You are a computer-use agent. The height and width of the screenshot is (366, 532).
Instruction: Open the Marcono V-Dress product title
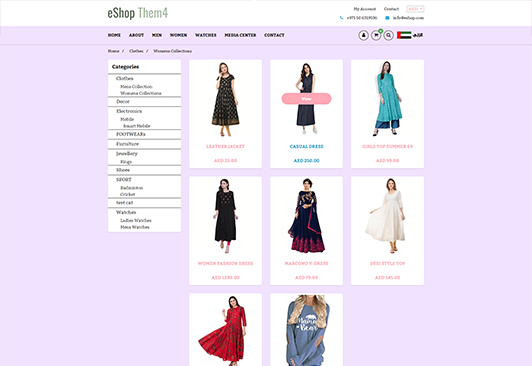point(306,264)
